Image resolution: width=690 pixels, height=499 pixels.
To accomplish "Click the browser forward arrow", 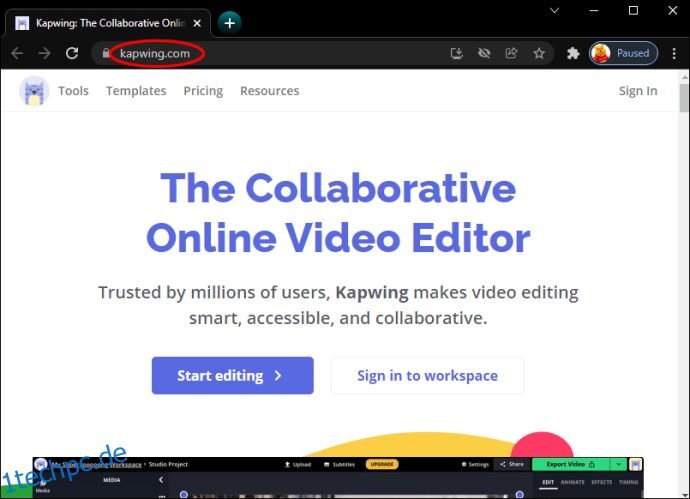I will (x=44, y=53).
